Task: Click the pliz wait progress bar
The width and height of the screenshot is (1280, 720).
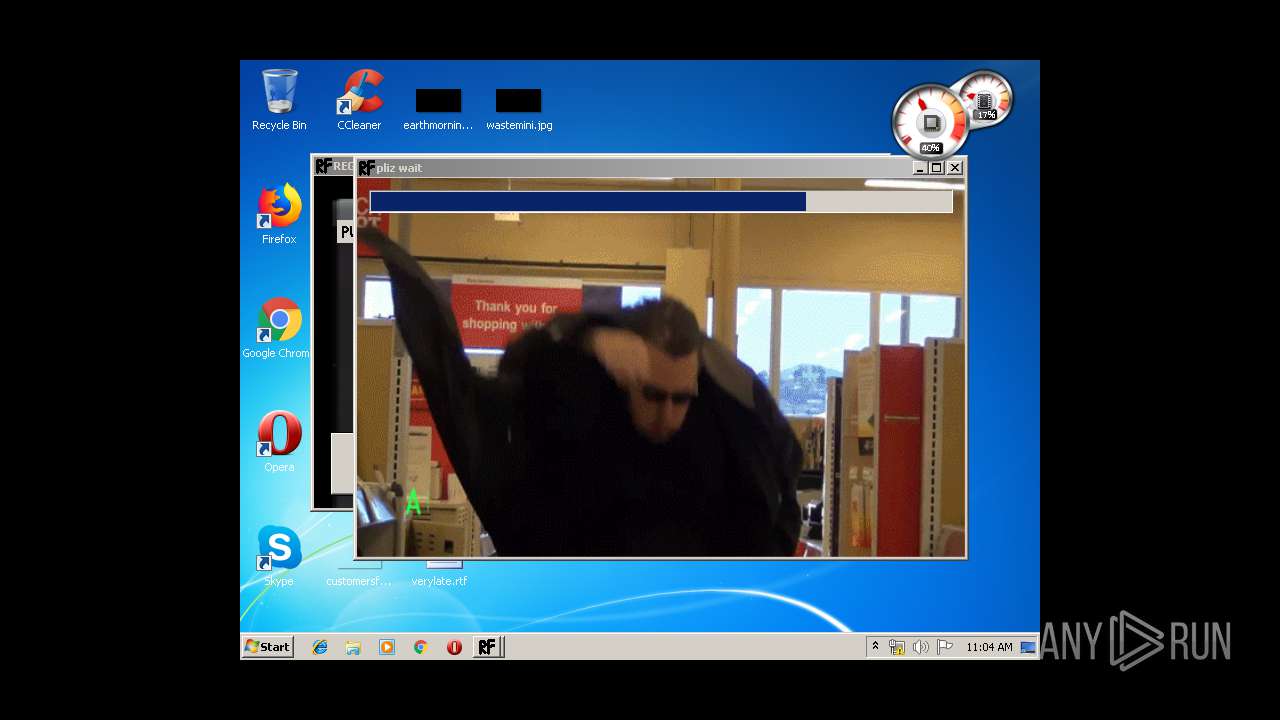Action: [661, 202]
